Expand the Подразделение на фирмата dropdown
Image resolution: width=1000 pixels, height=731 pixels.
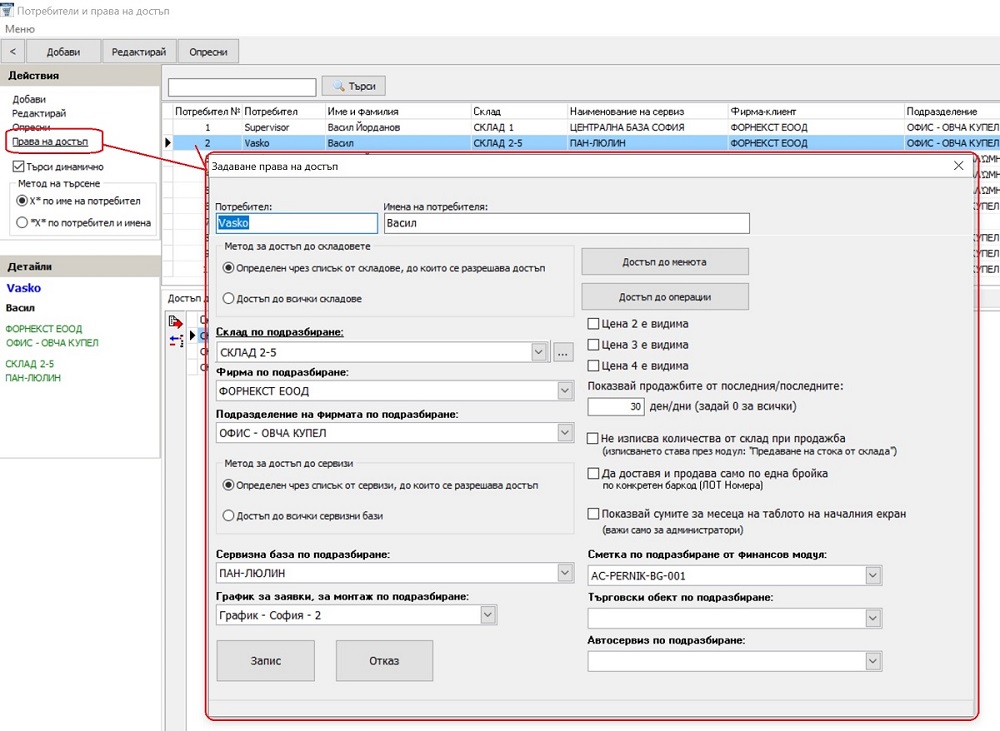[565, 432]
